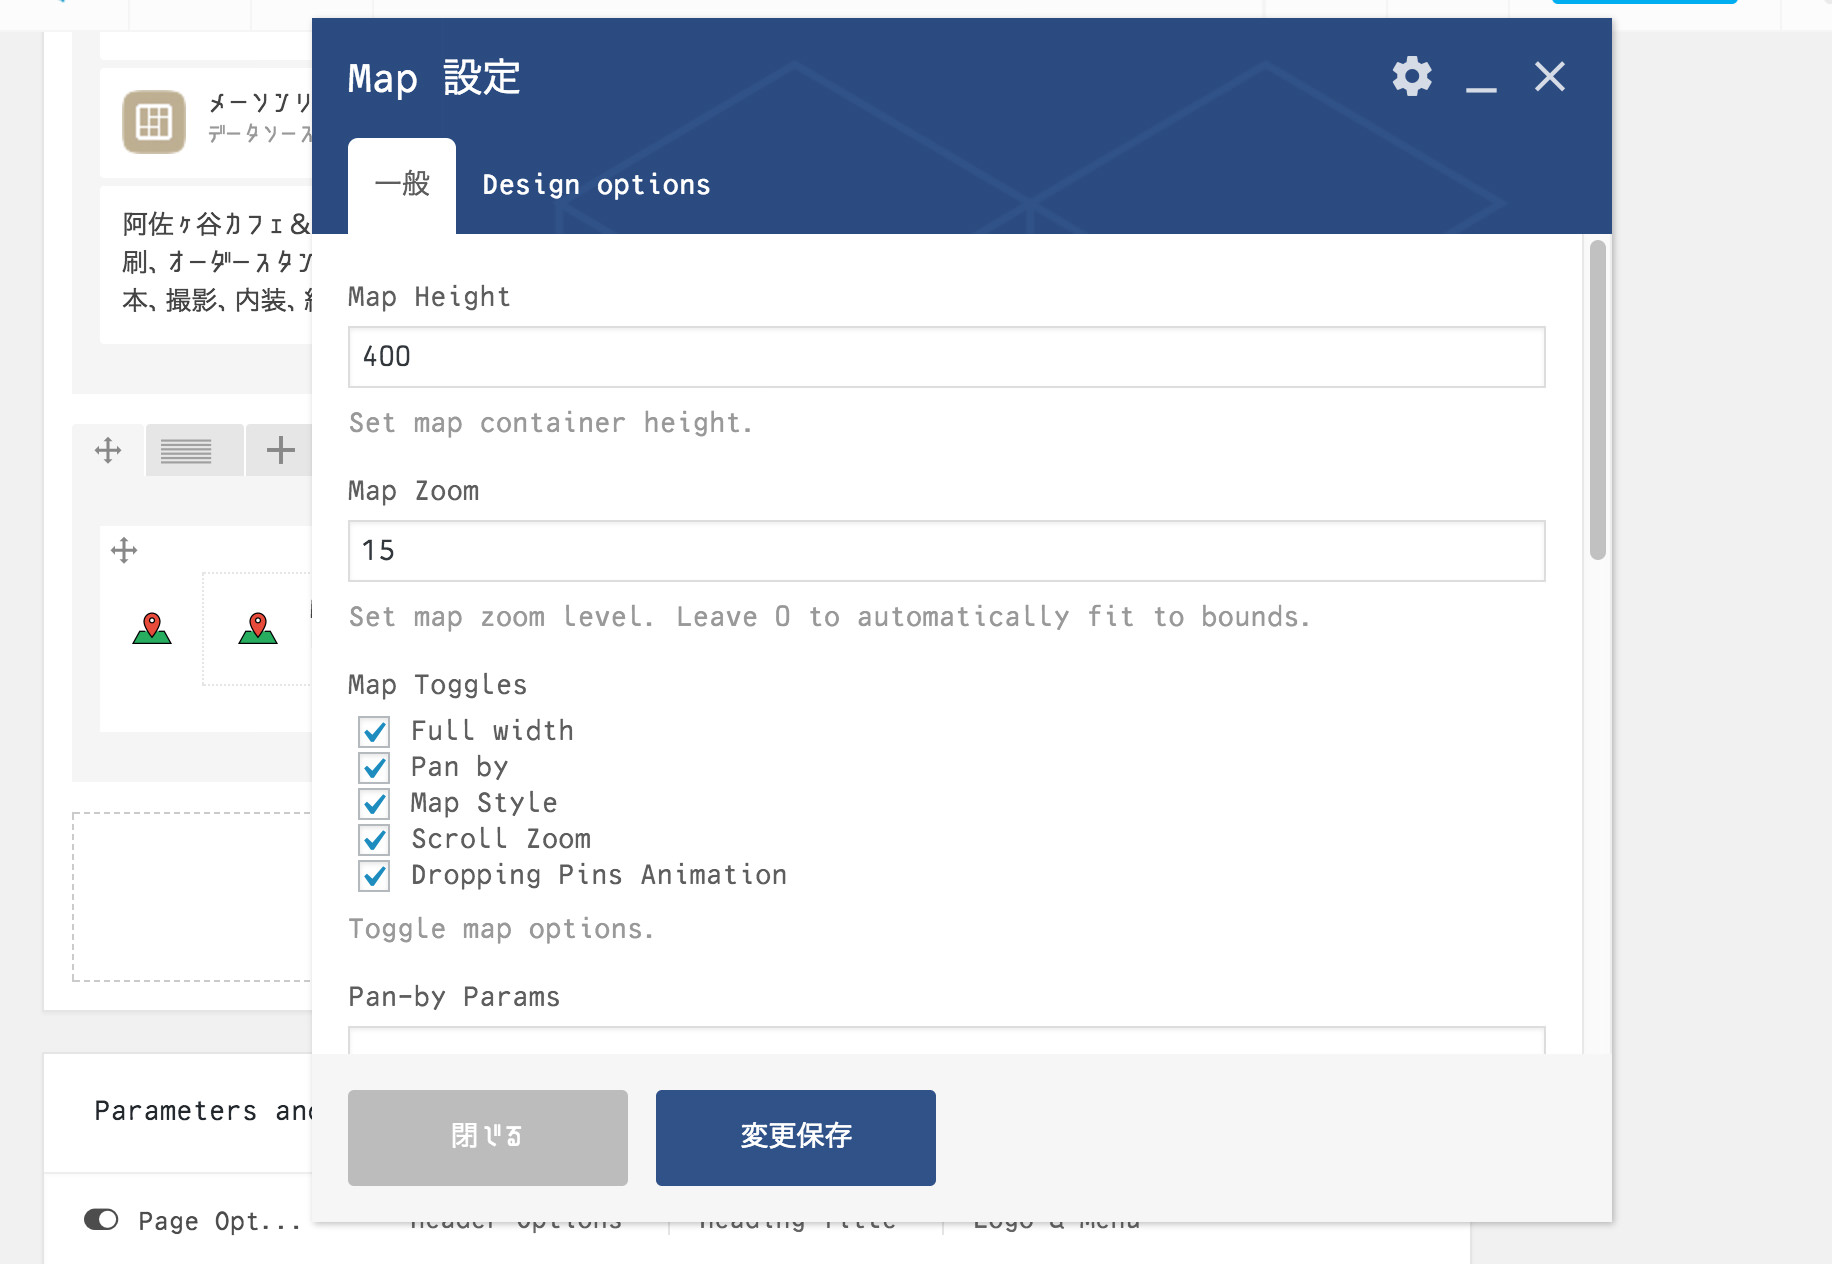Click the 閉じる button
Screen dimensions: 1832x1264
[x=488, y=1138]
